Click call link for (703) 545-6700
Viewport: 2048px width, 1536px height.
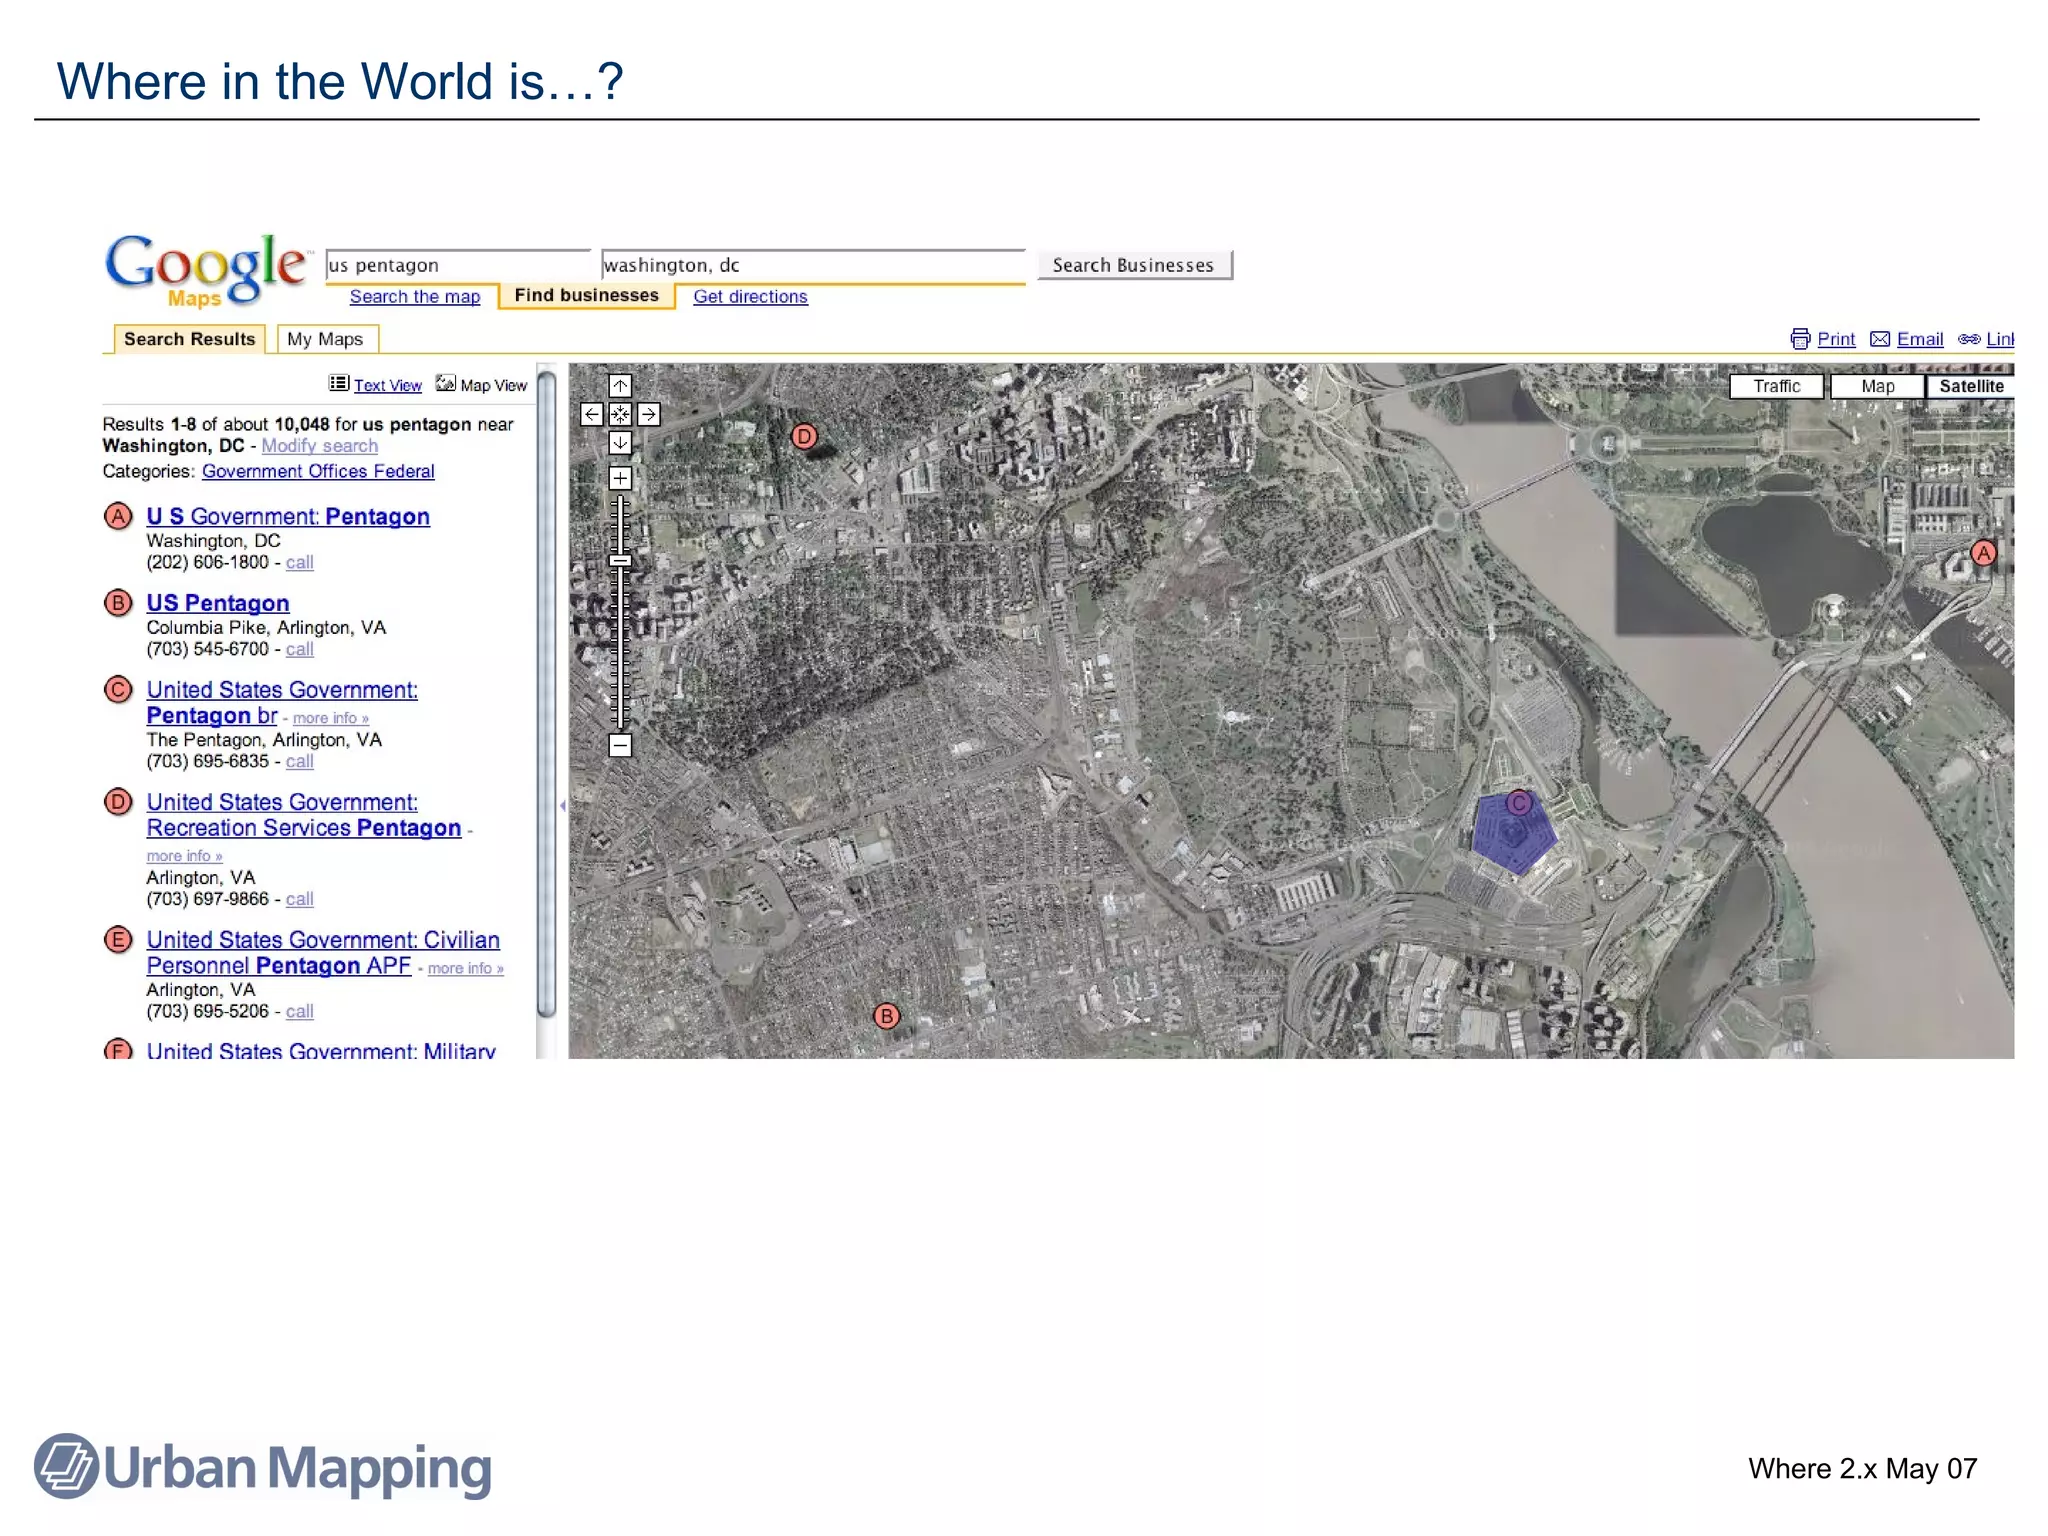(x=300, y=649)
